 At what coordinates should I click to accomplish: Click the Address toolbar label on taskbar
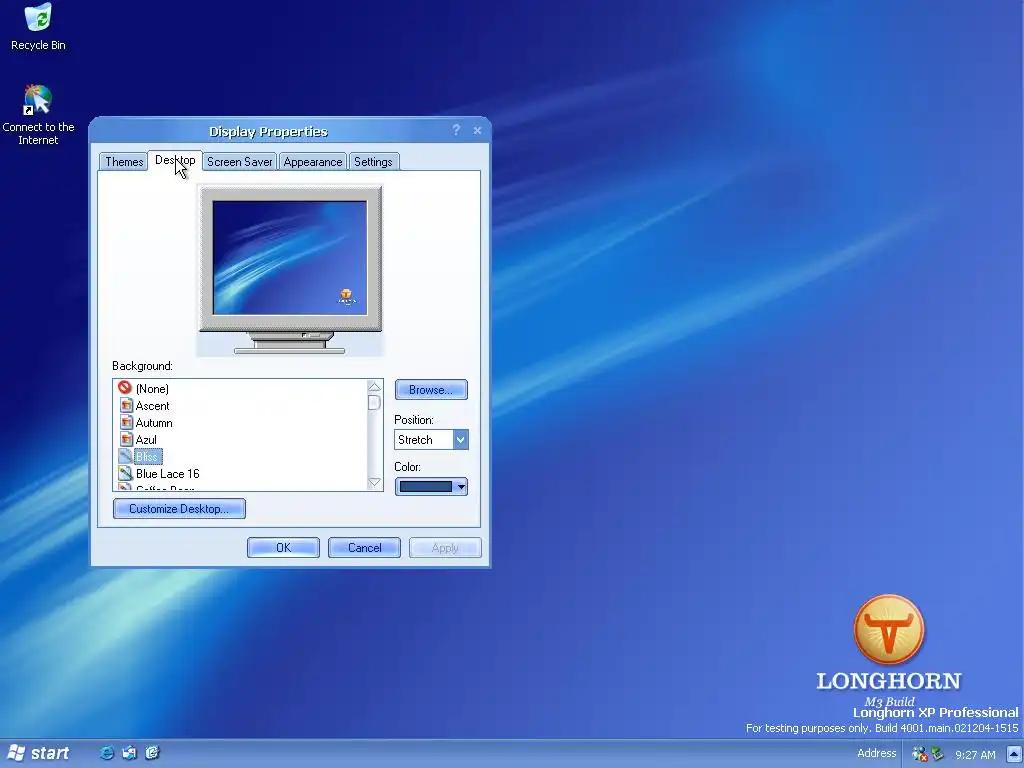click(876, 753)
